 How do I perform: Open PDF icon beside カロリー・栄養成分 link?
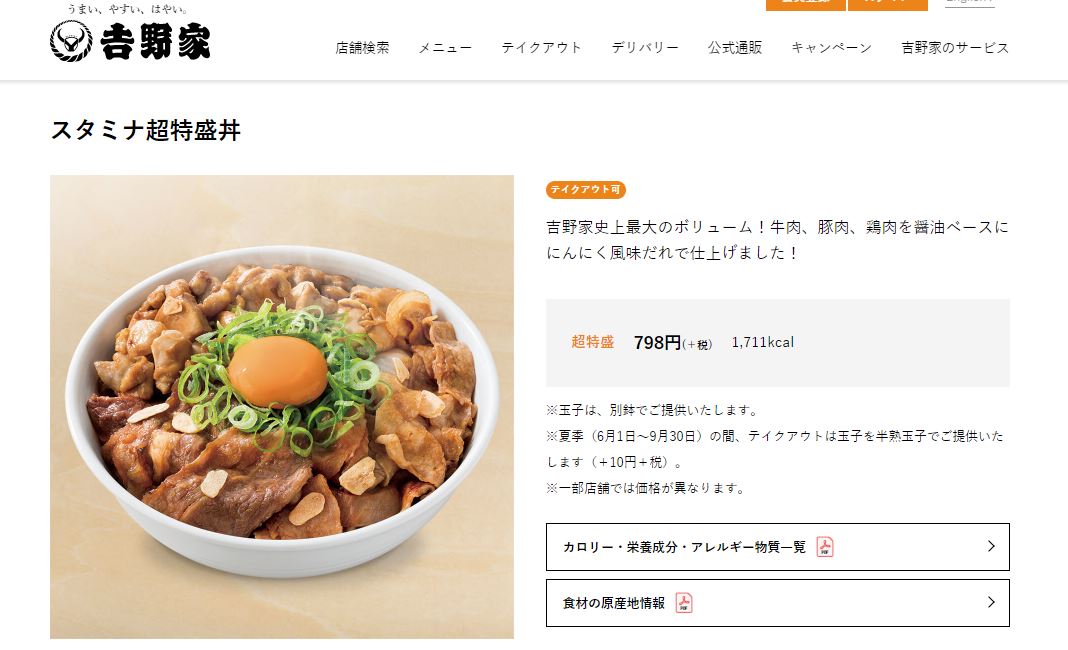(825, 547)
